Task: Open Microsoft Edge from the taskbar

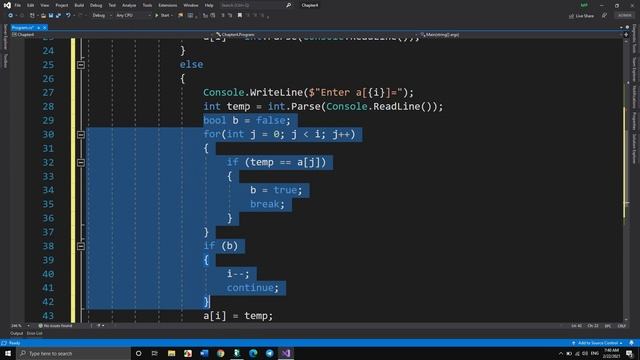Action: (x=253, y=353)
